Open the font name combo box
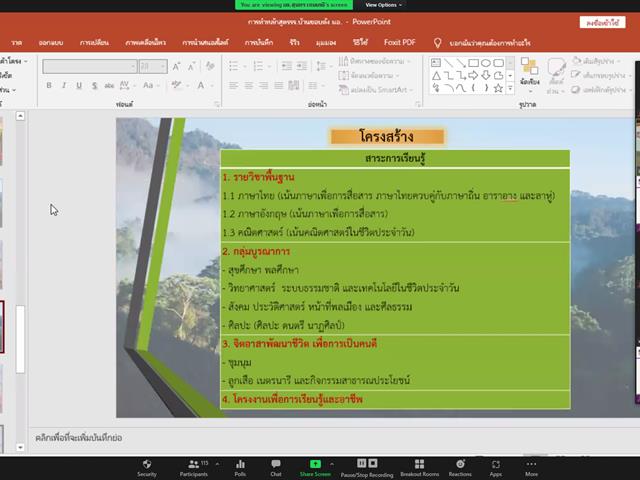 [x=89, y=66]
